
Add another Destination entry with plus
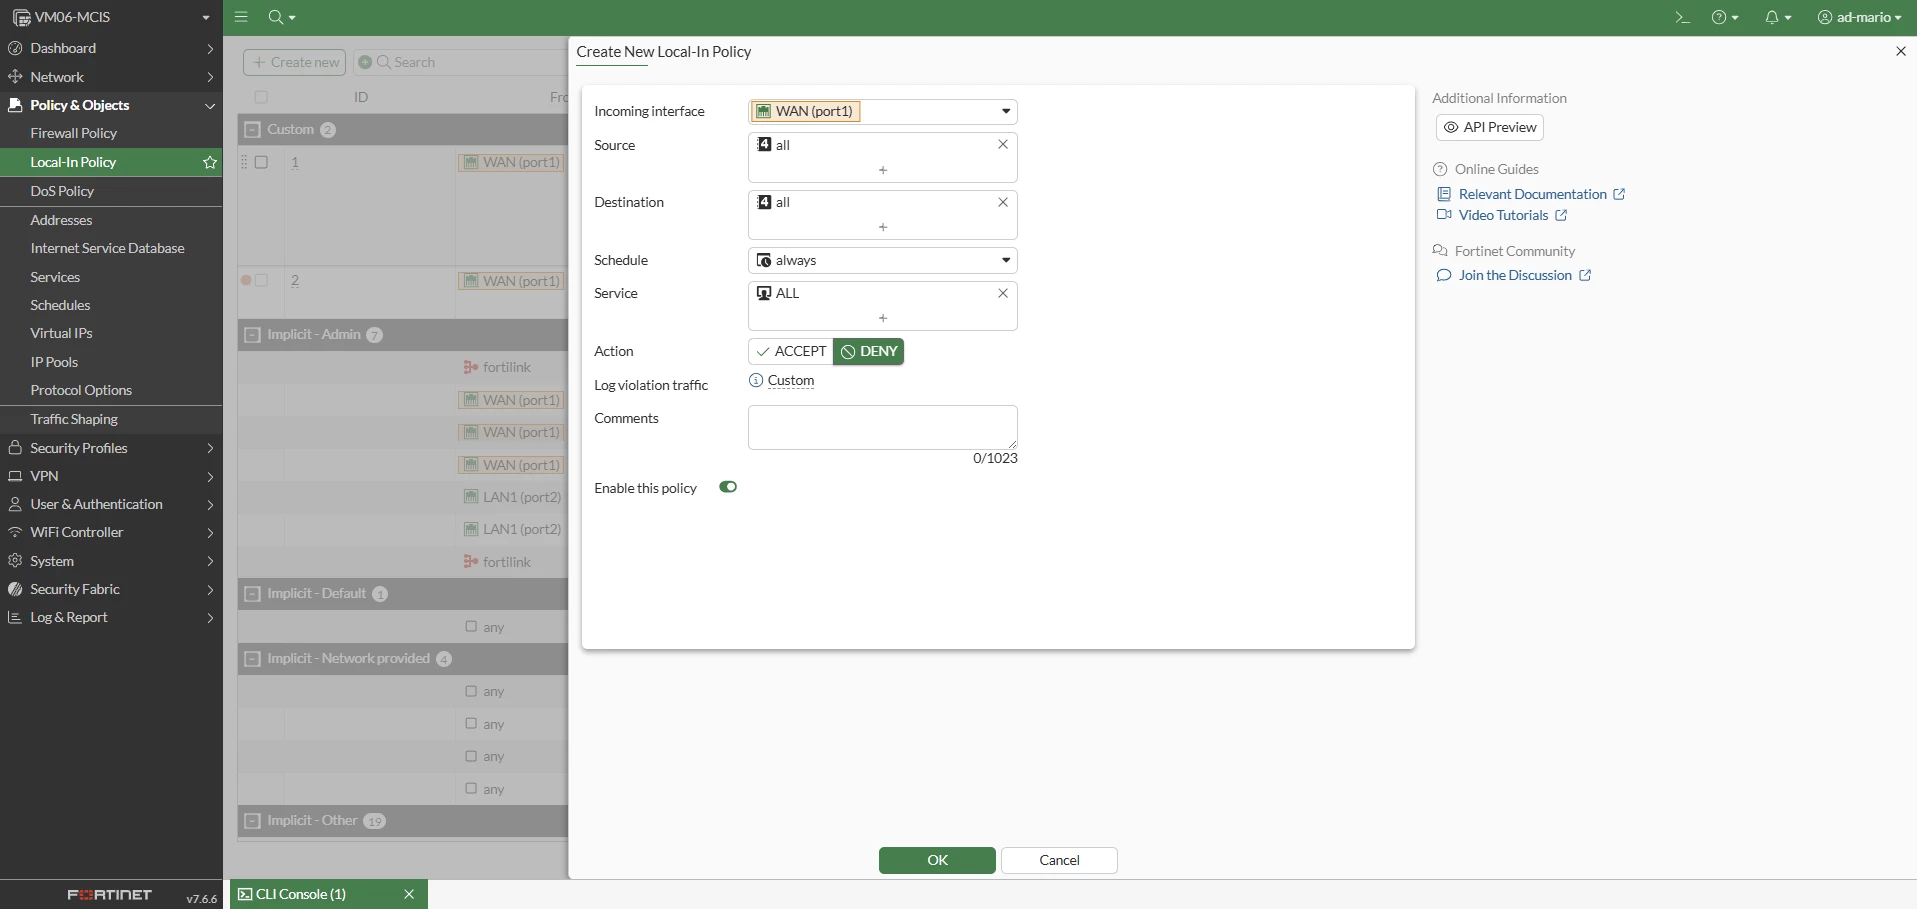pyautogui.click(x=883, y=227)
